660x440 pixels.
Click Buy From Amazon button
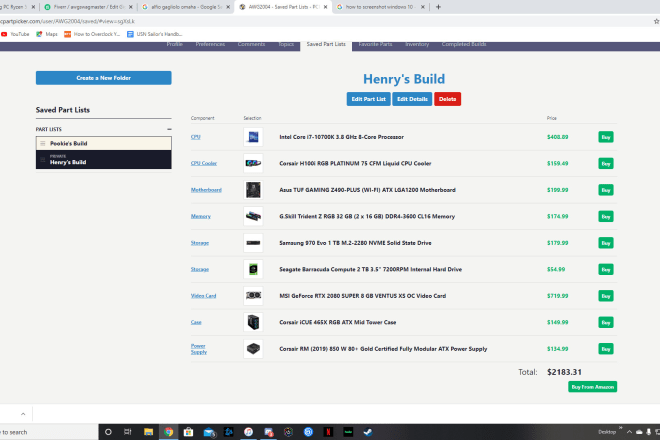pos(592,387)
